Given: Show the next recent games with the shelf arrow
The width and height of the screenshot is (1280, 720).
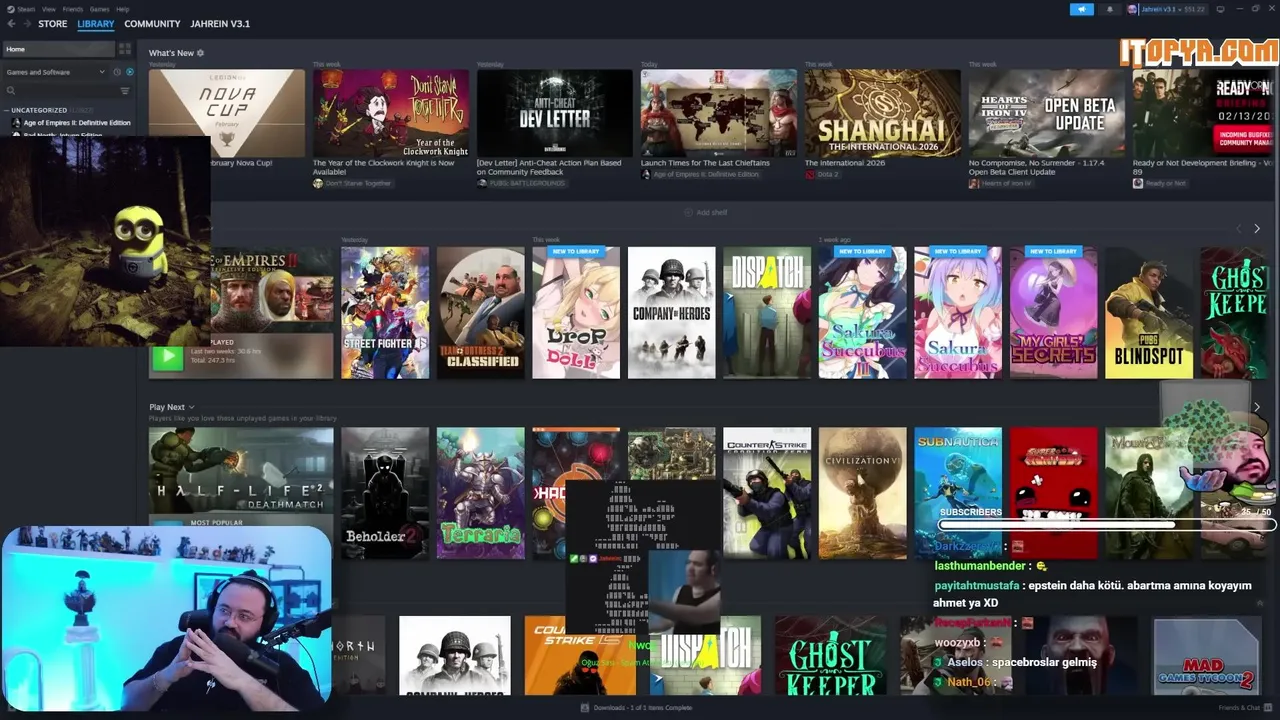Looking at the screenshot, I should (1257, 229).
